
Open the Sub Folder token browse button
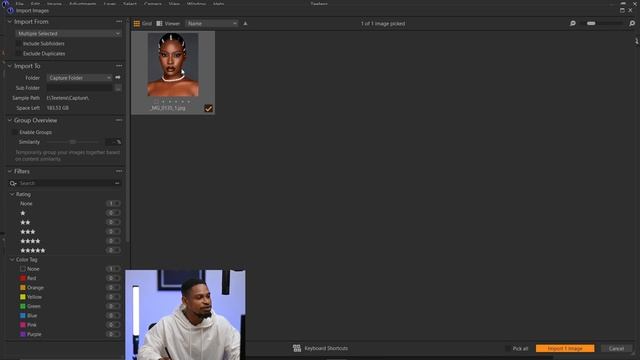(x=118, y=88)
